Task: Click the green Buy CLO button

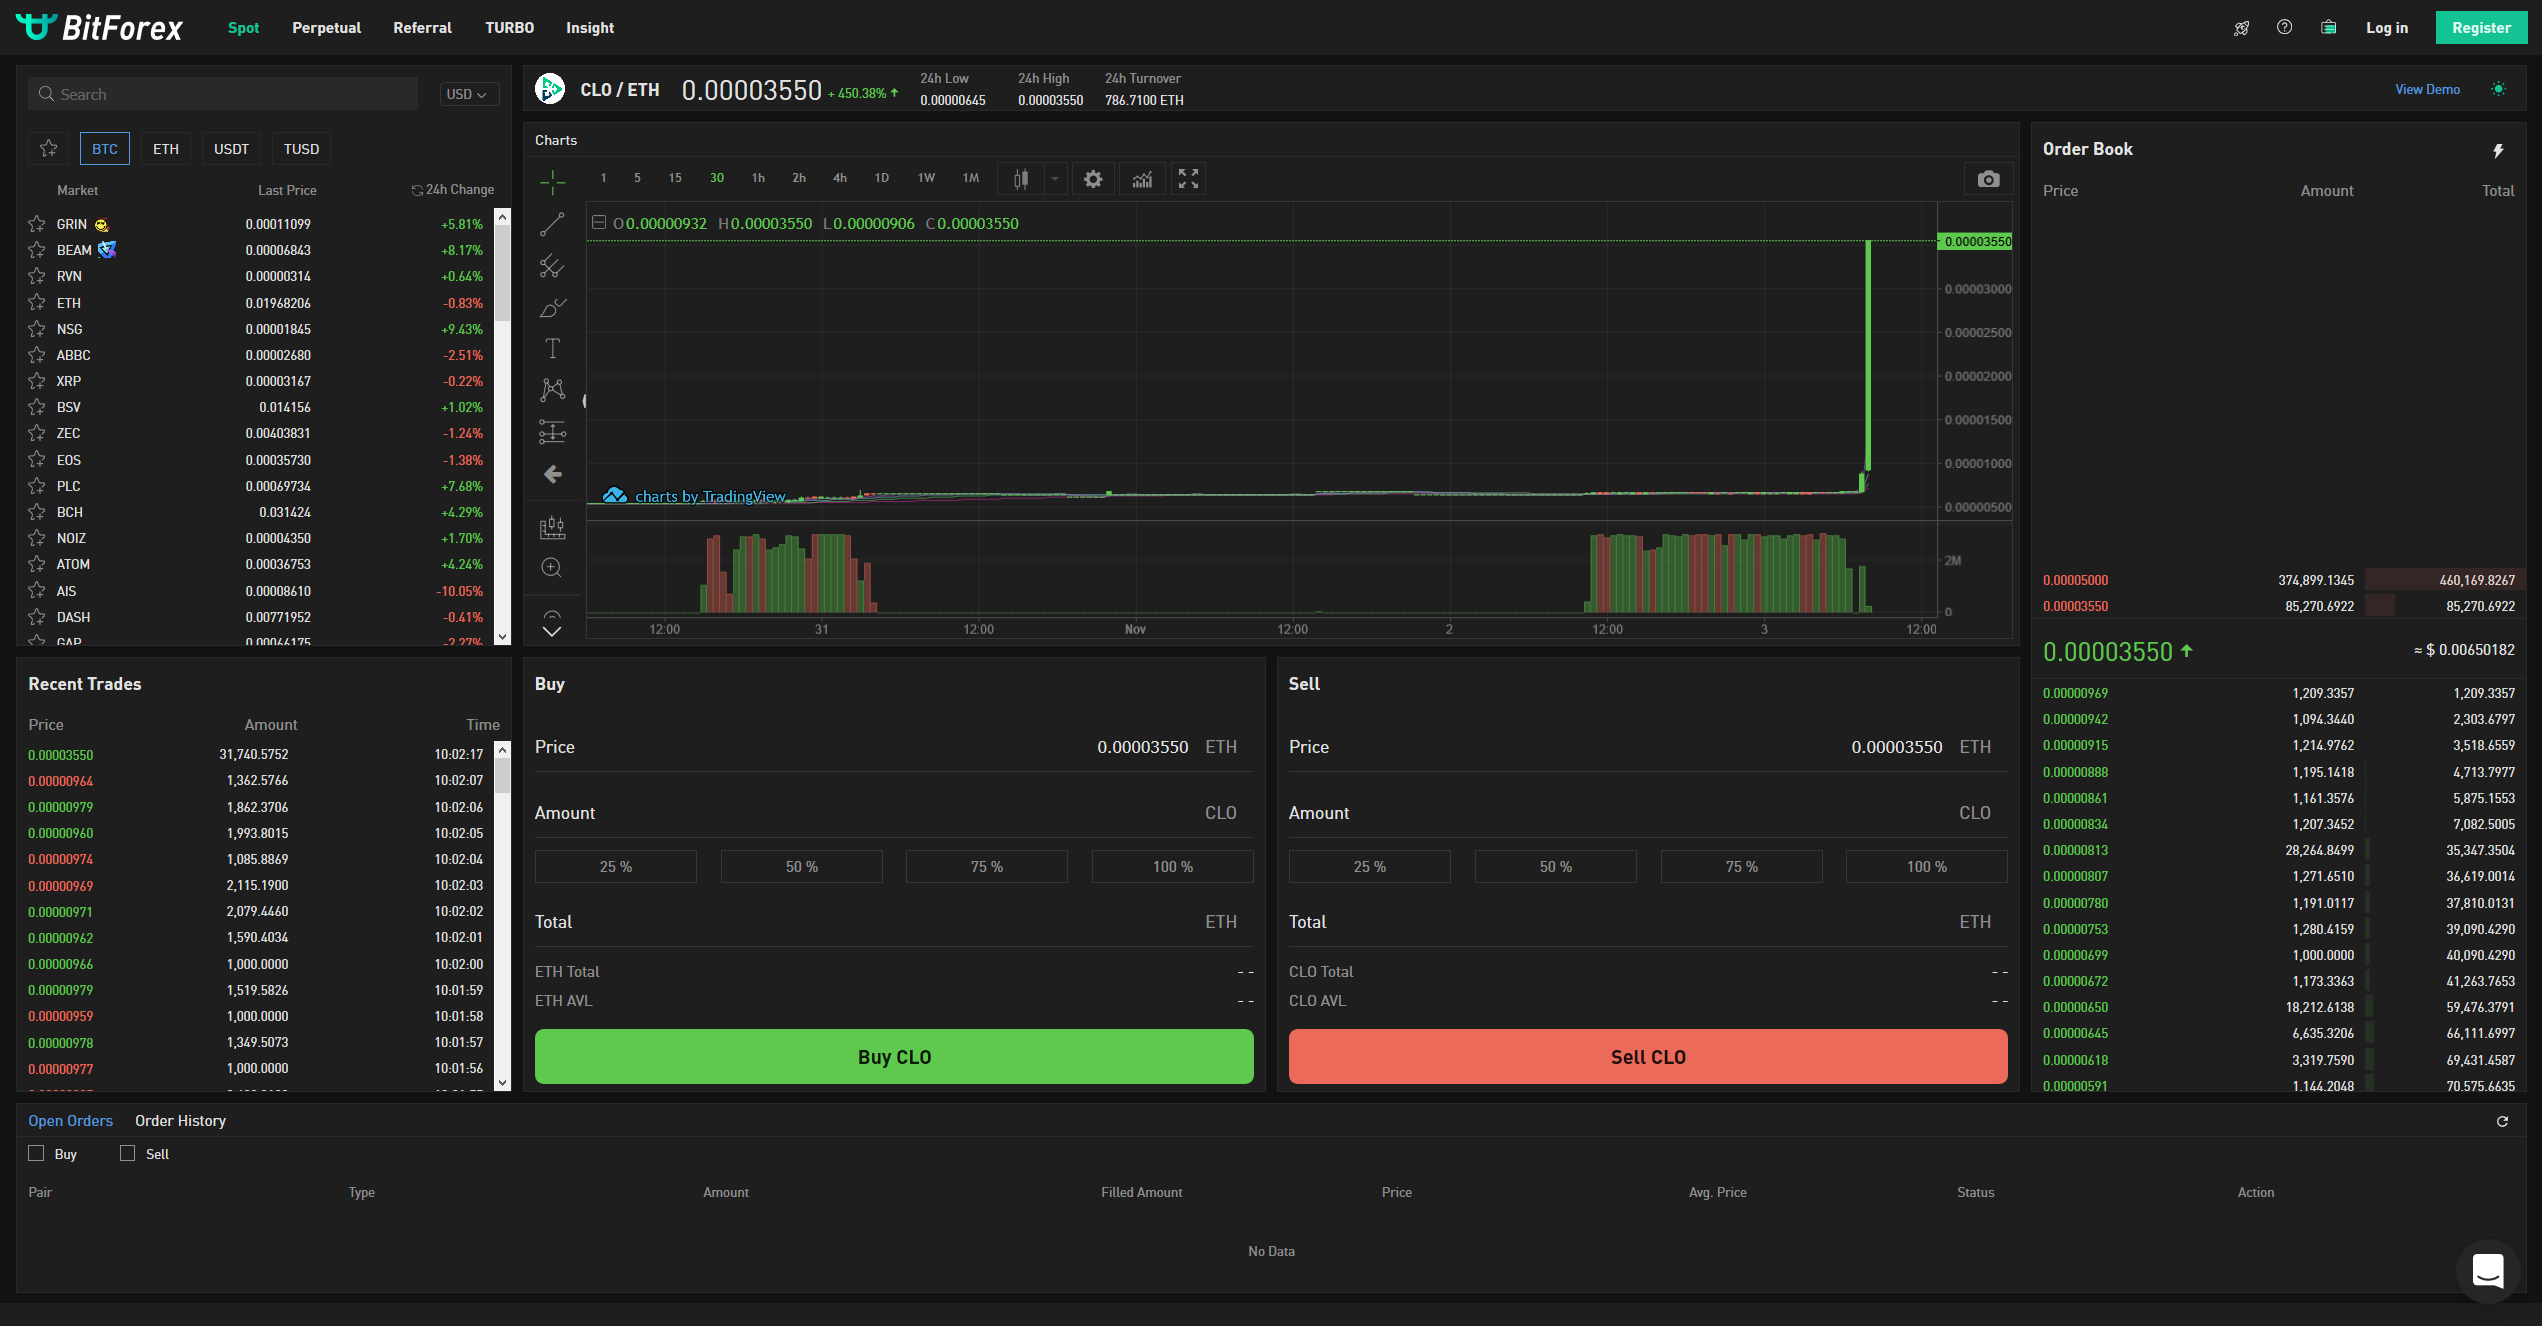Action: click(x=894, y=1057)
